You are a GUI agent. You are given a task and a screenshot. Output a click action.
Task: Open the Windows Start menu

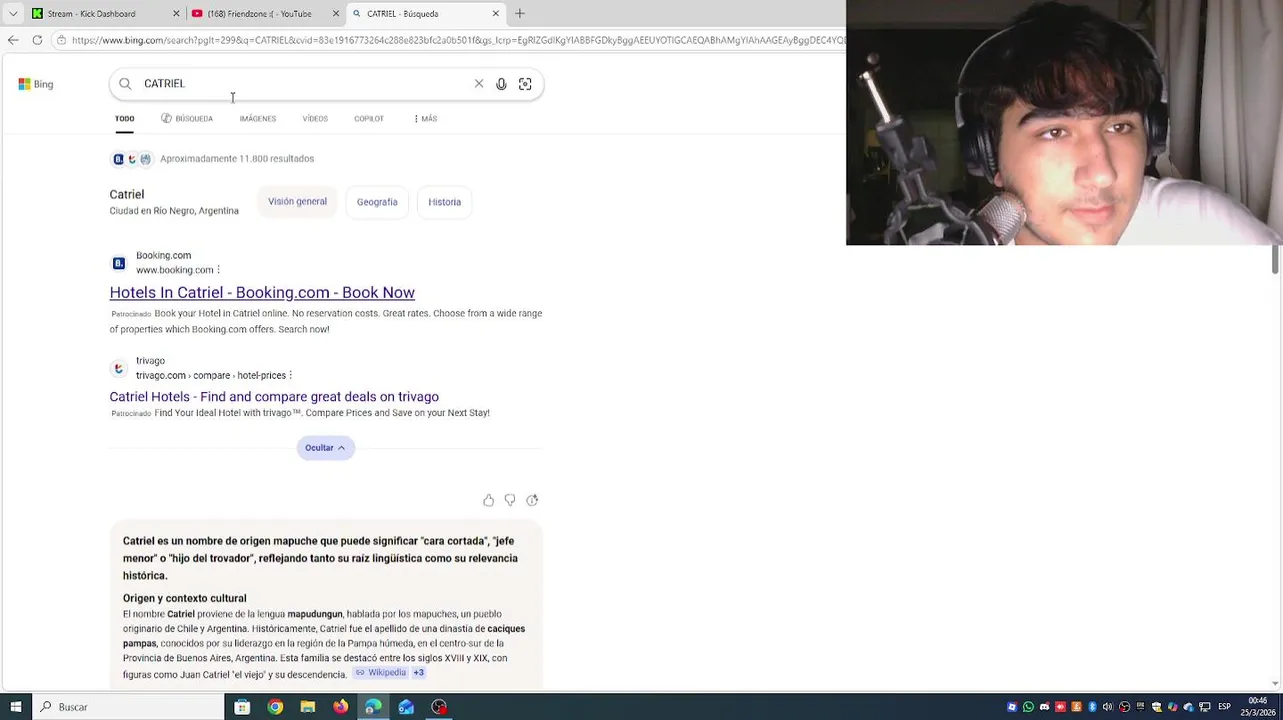pyautogui.click(x=15, y=707)
